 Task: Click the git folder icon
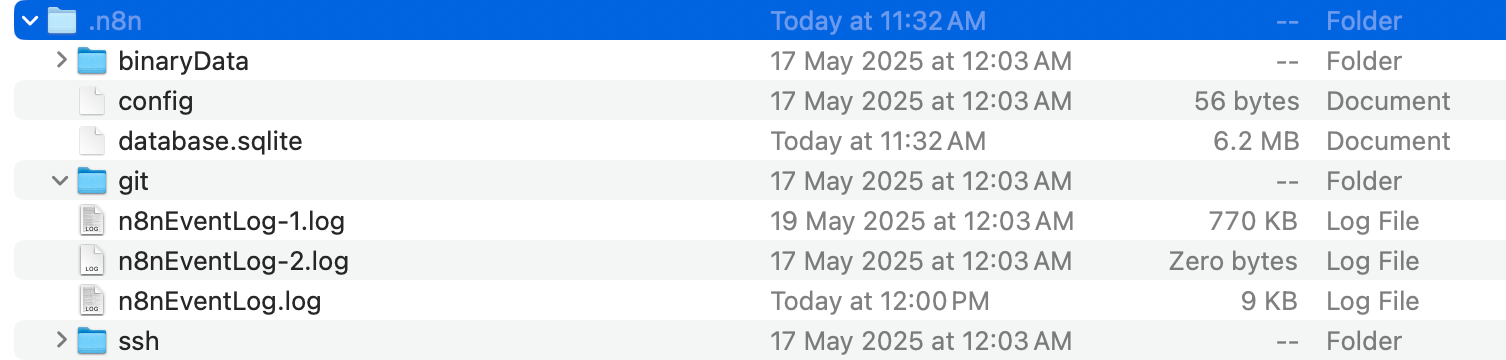tap(92, 181)
